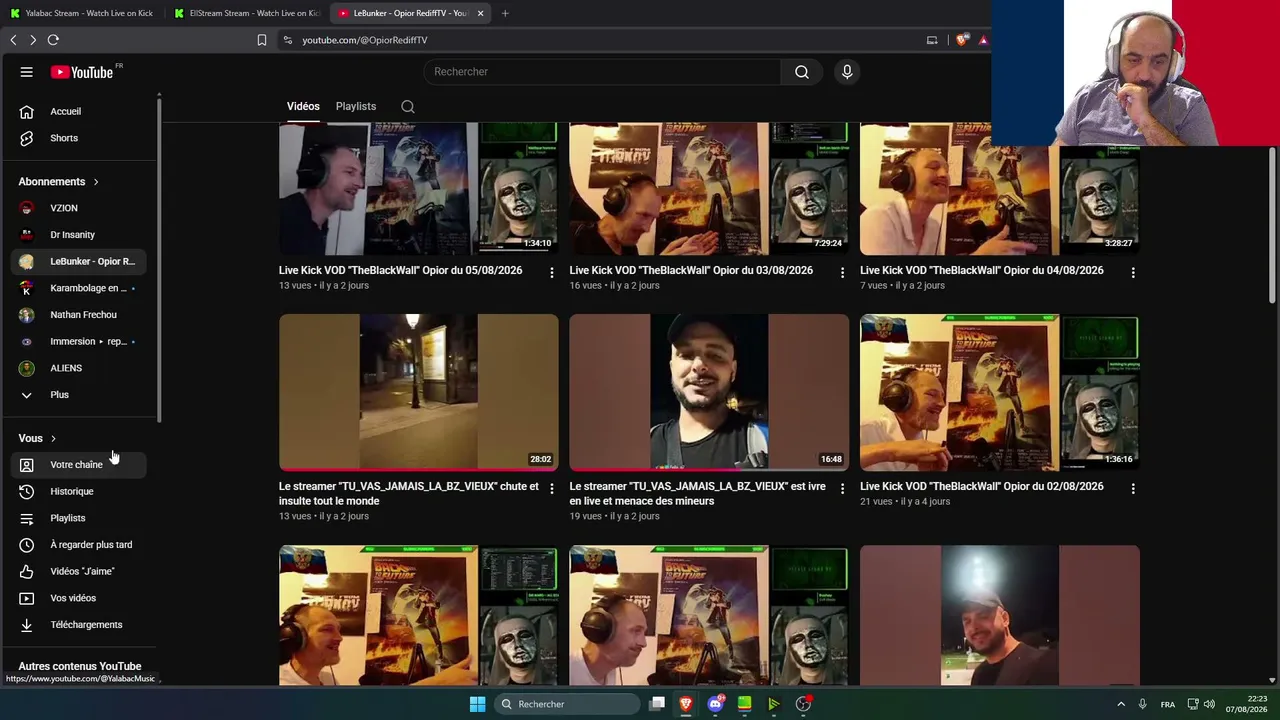The height and width of the screenshot is (720, 1280).
Task: Go to the YouTube home logo
Action: 82,72
